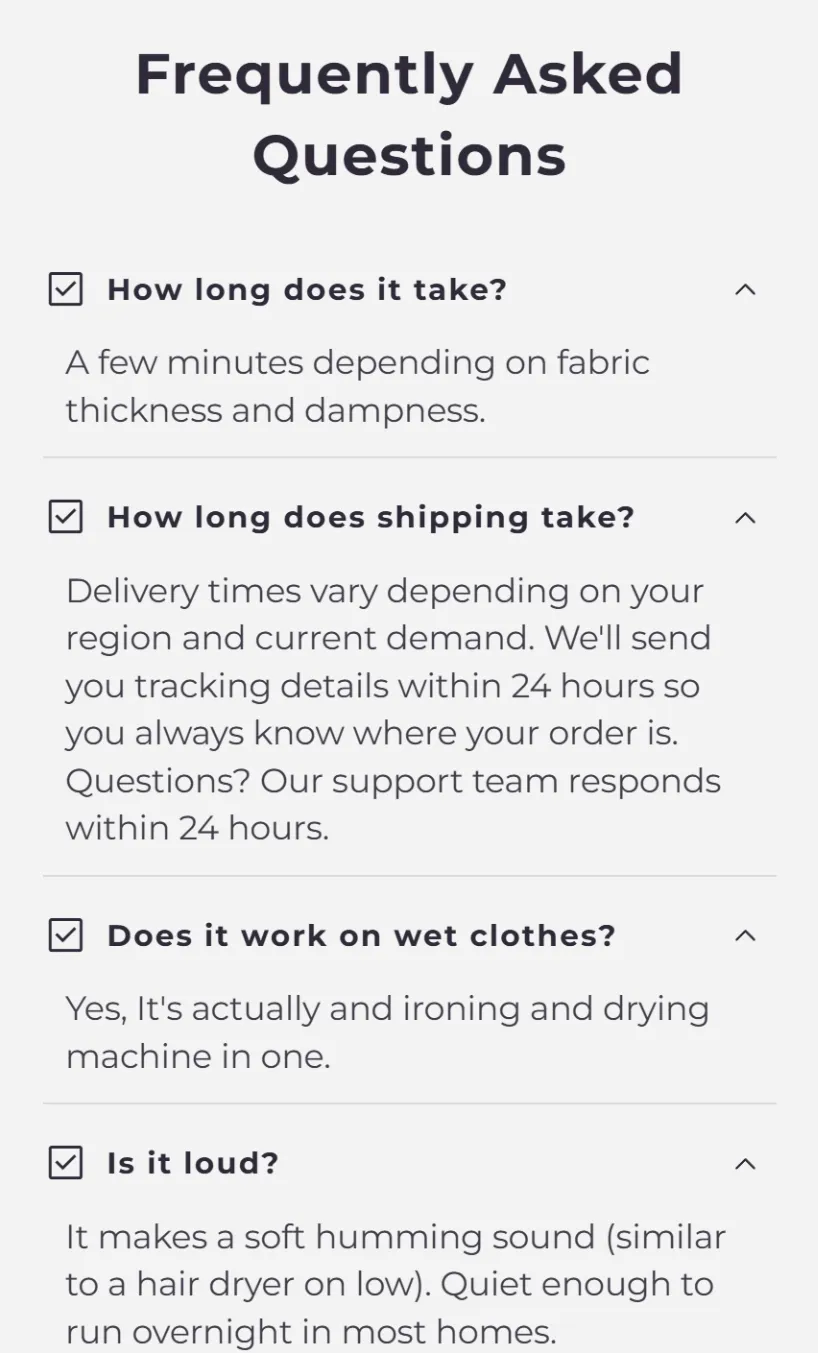The height and width of the screenshot is (1353, 818).
Task: Collapse the "Is it loud?" section chevron
Action: tap(745, 1163)
